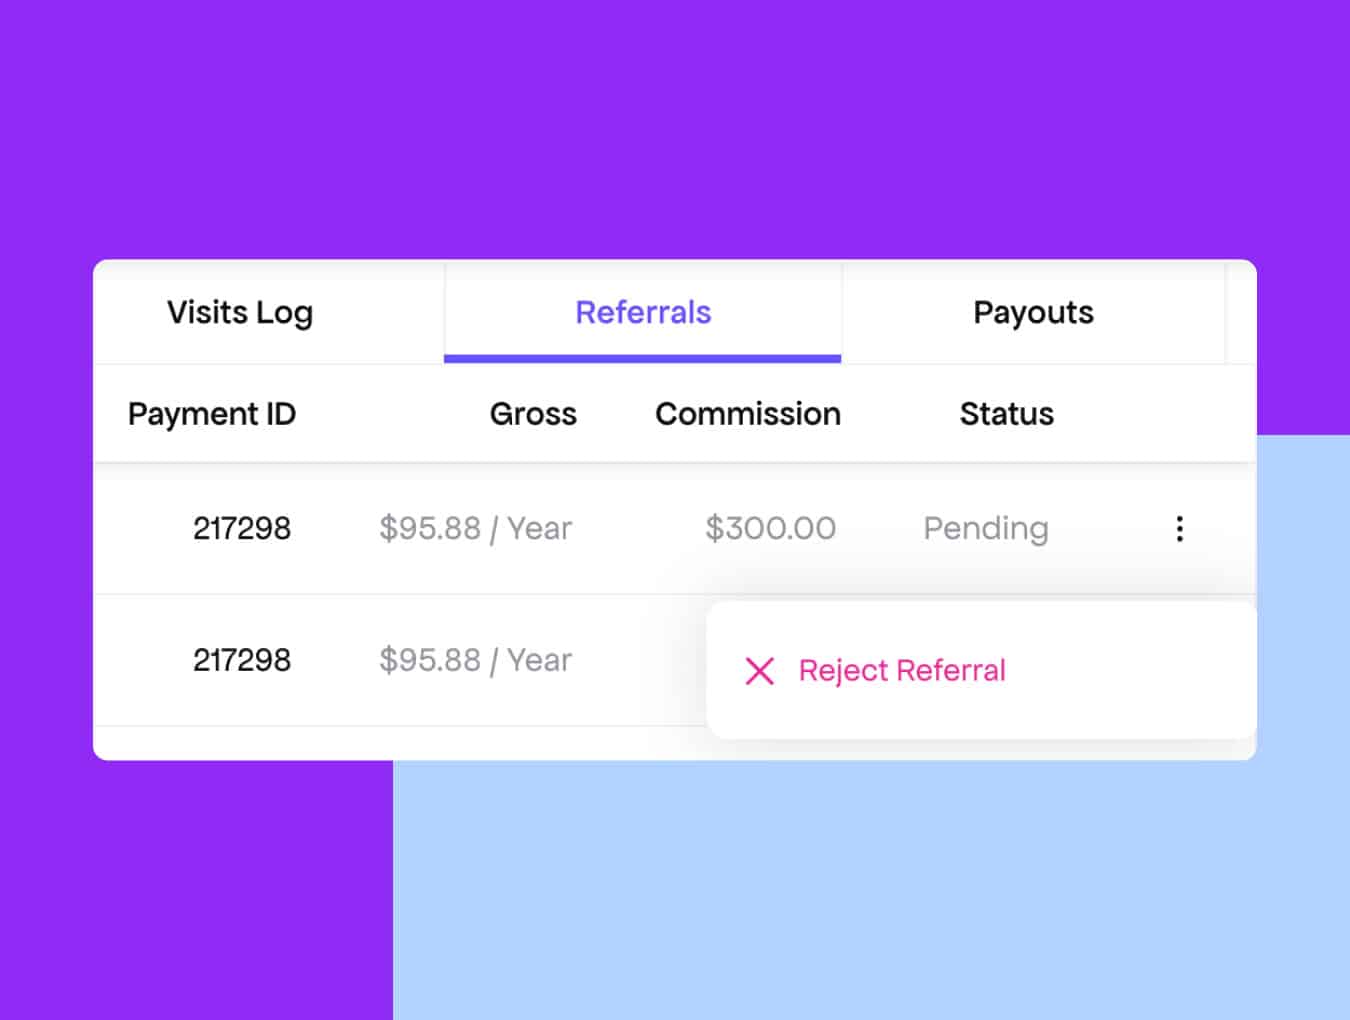Sort by the Commission column header
Screen dimensions: 1350x1020
click(748, 414)
